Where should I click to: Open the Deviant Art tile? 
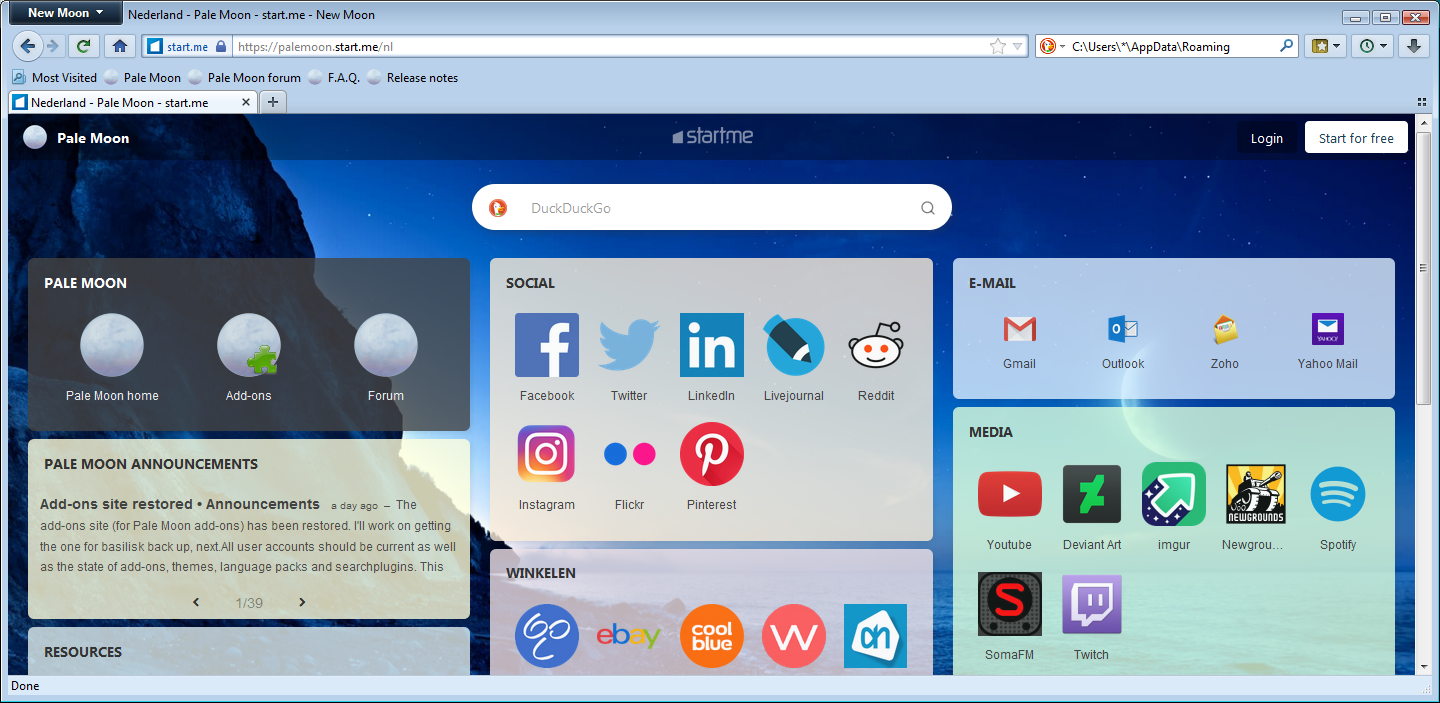click(x=1092, y=494)
